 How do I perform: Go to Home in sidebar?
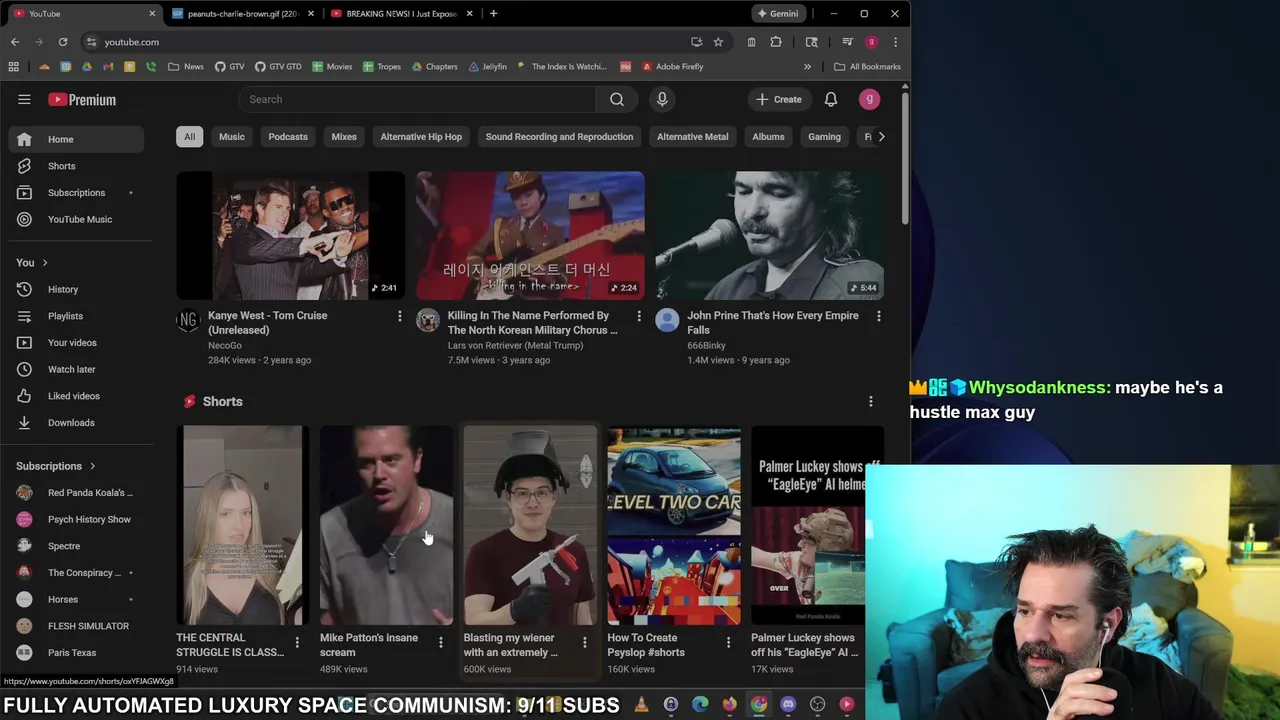point(76,139)
